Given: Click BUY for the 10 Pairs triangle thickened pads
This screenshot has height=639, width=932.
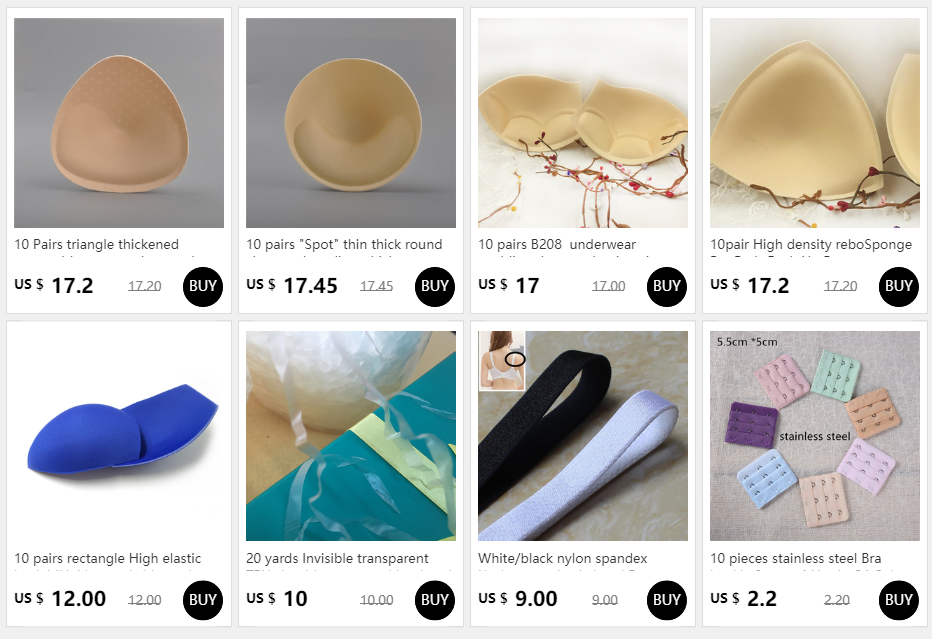Looking at the screenshot, I should coord(203,287).
